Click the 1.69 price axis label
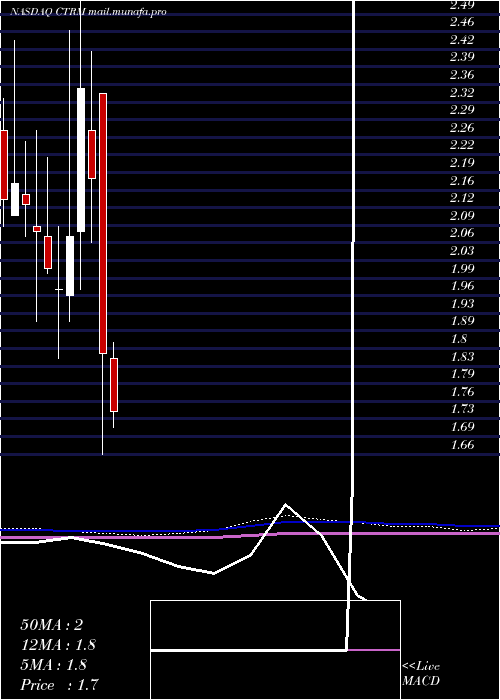Viewport: 500px width, 700px height. click(x=462, y=427)
